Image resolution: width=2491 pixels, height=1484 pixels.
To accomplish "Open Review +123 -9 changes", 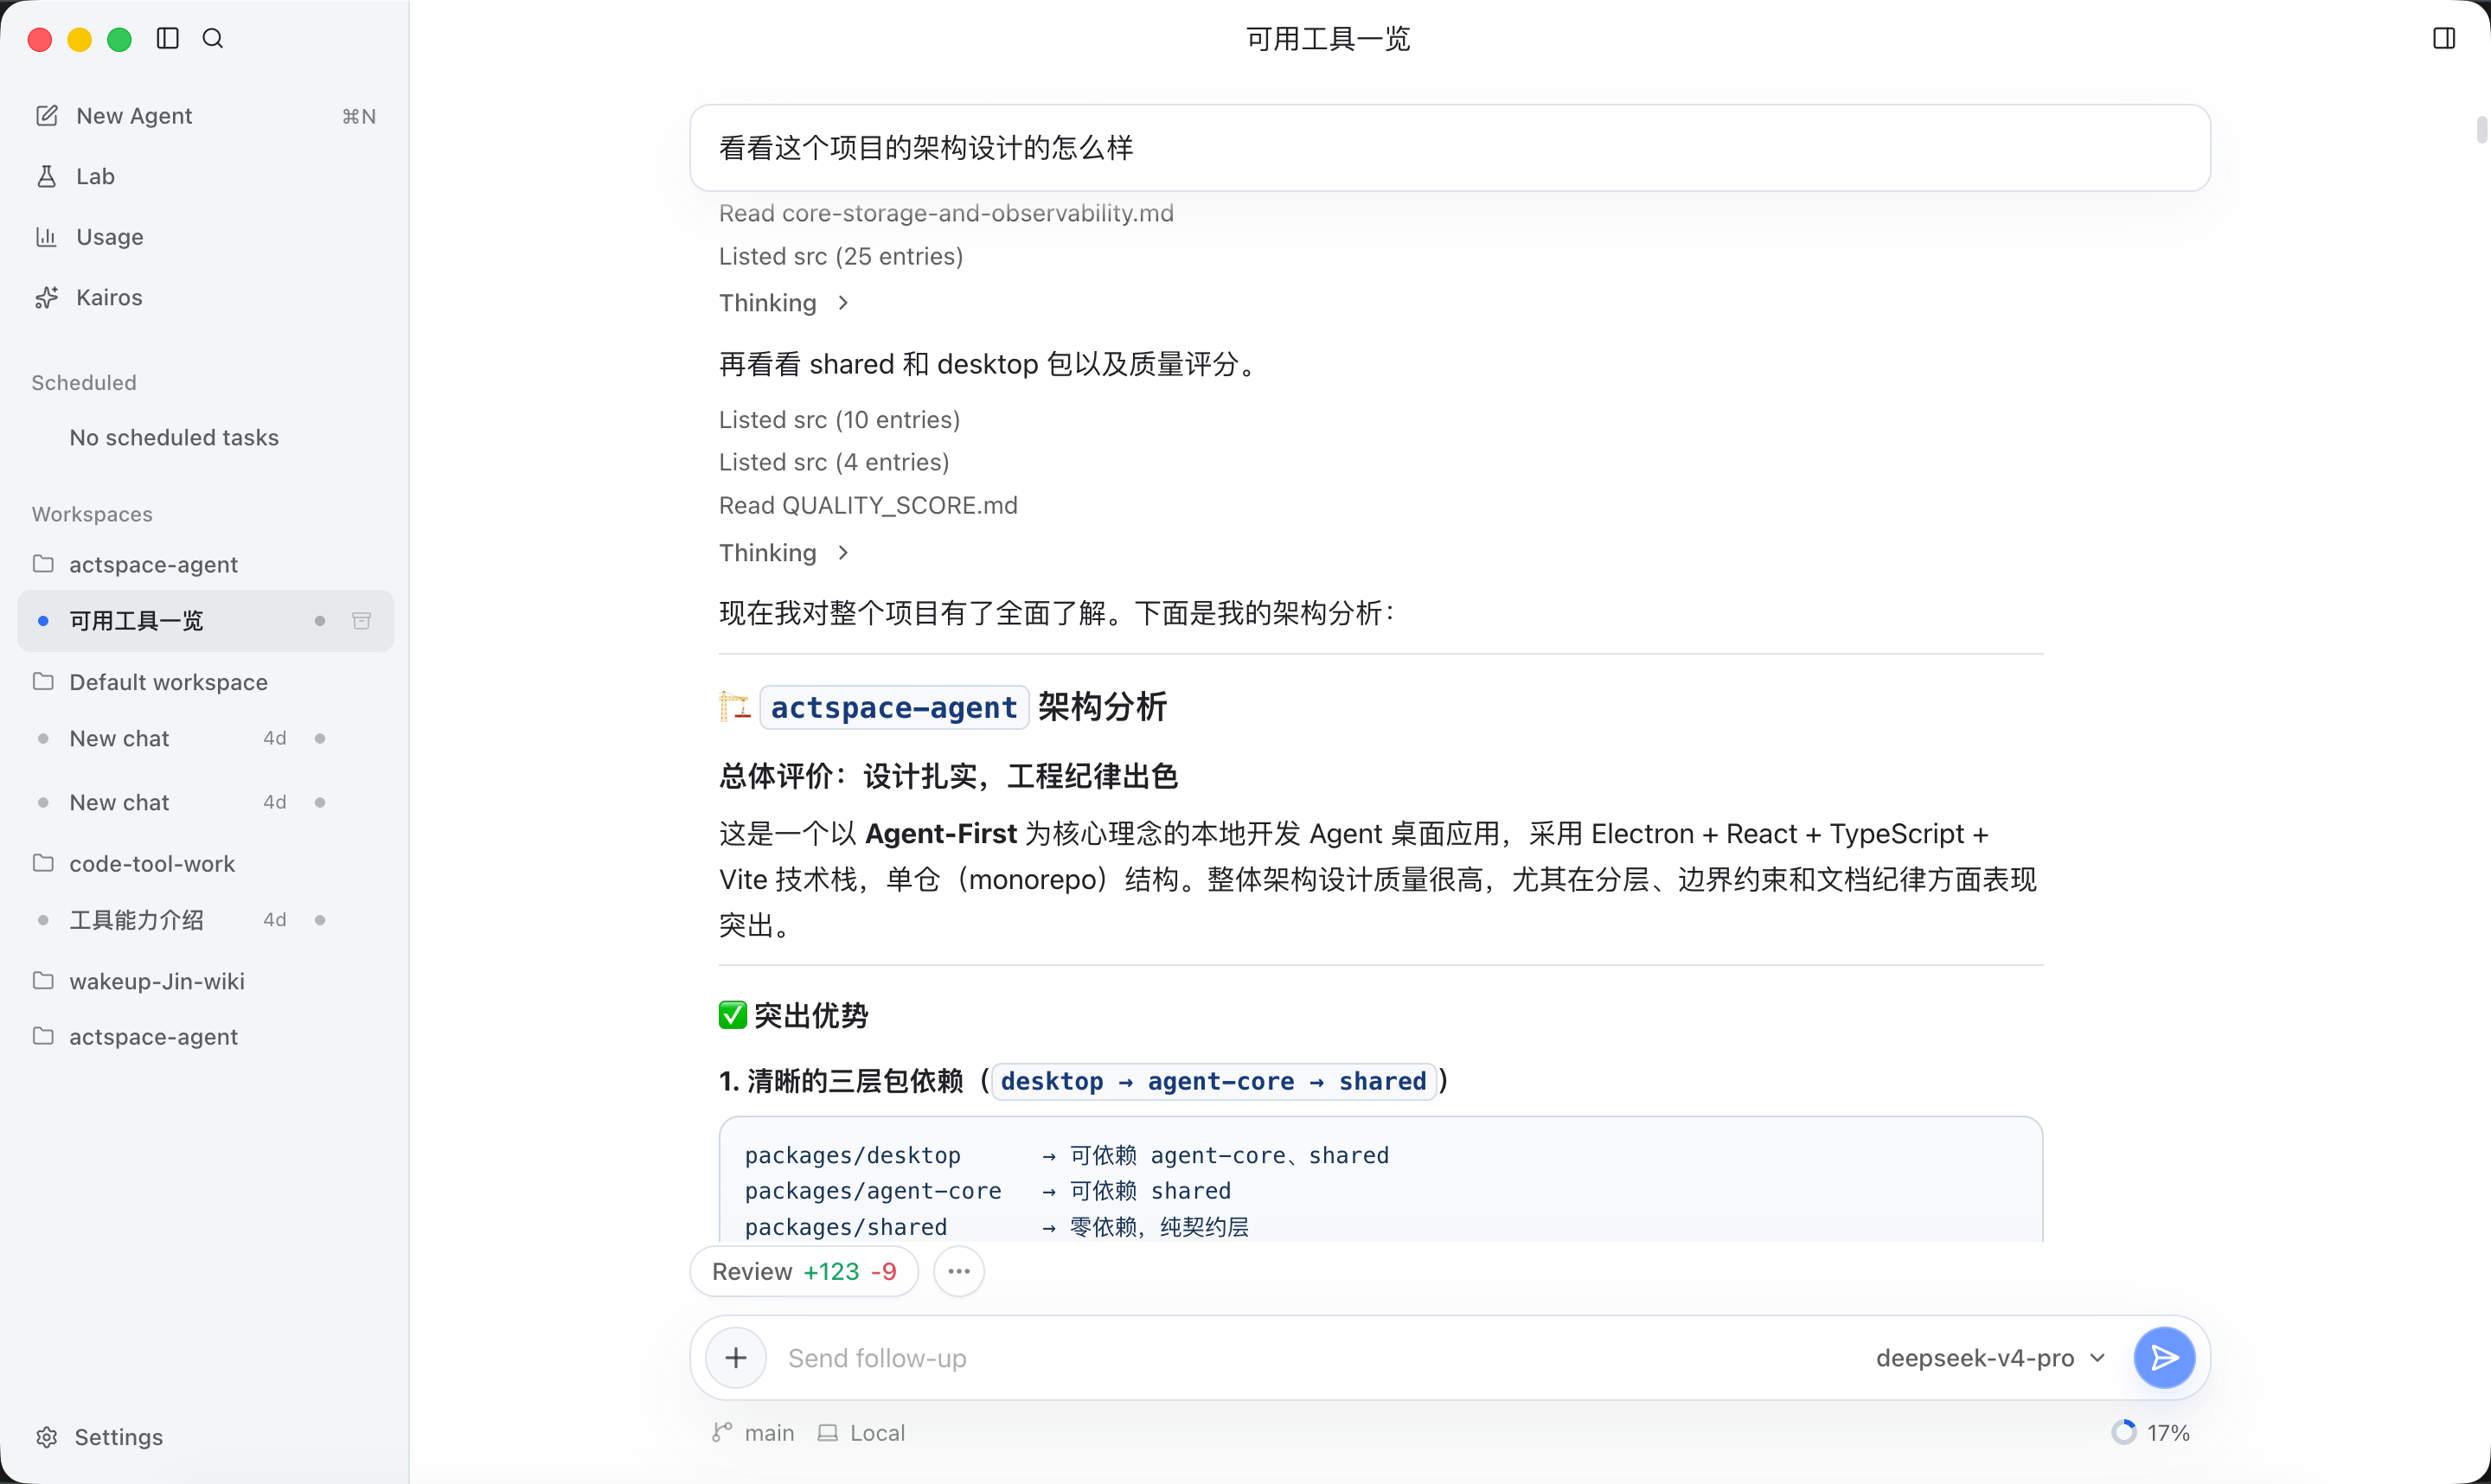I will click(x=804, y=1271).
